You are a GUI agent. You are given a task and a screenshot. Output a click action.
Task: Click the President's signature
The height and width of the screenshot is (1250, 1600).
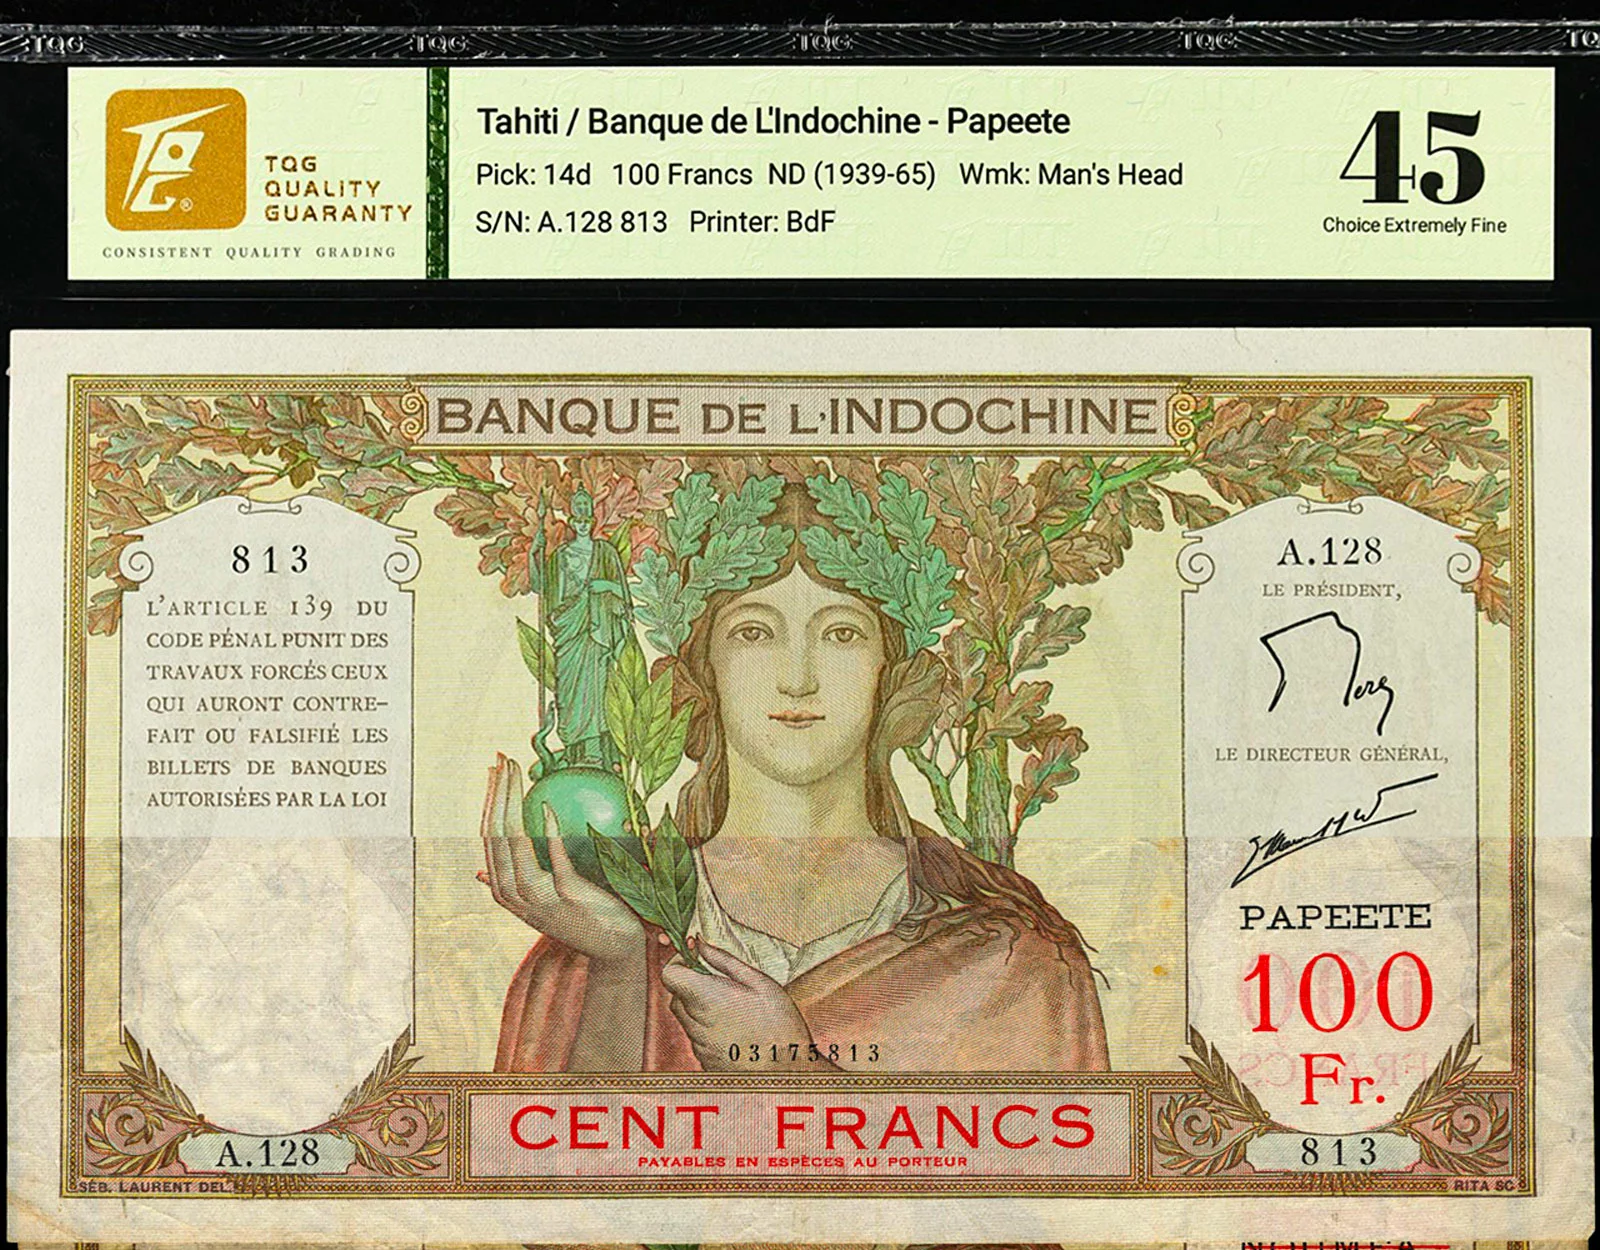point(1327,670)
